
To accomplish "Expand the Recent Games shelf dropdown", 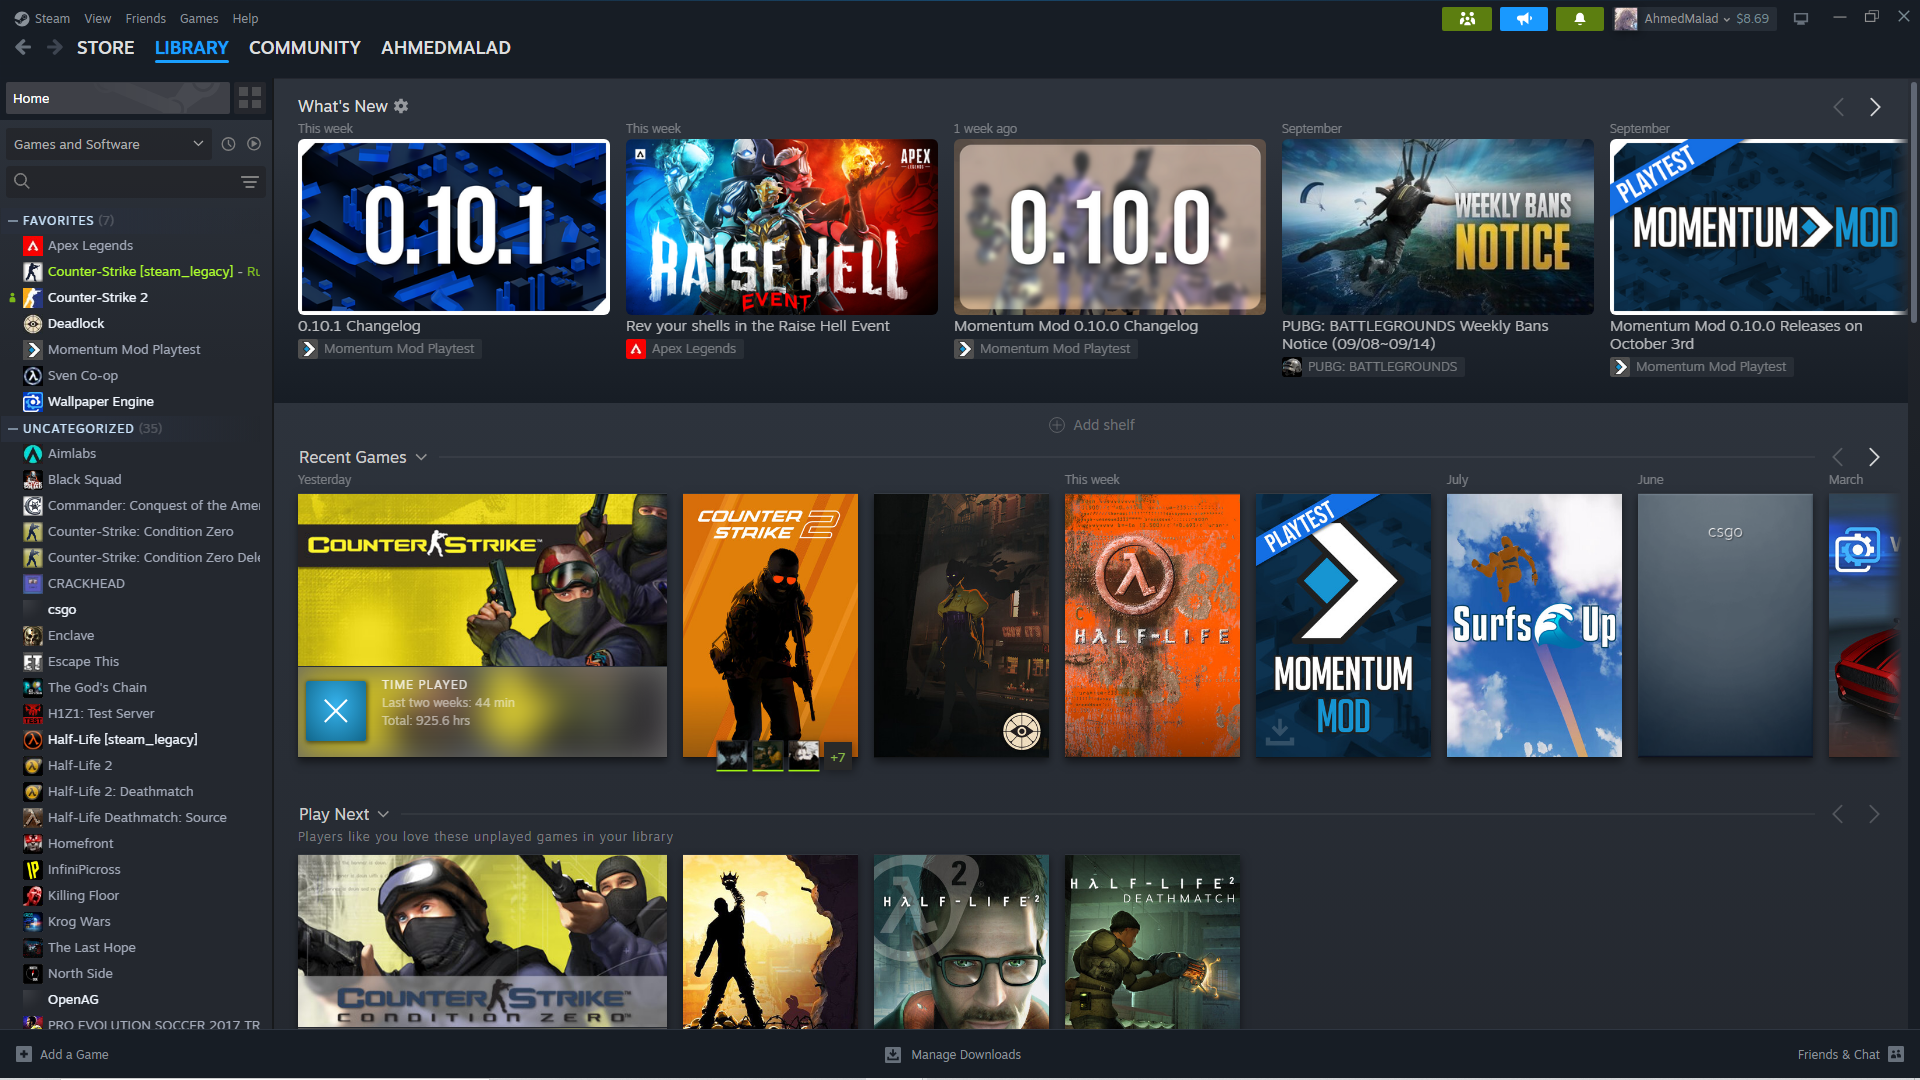I will [x=421, y=457].
